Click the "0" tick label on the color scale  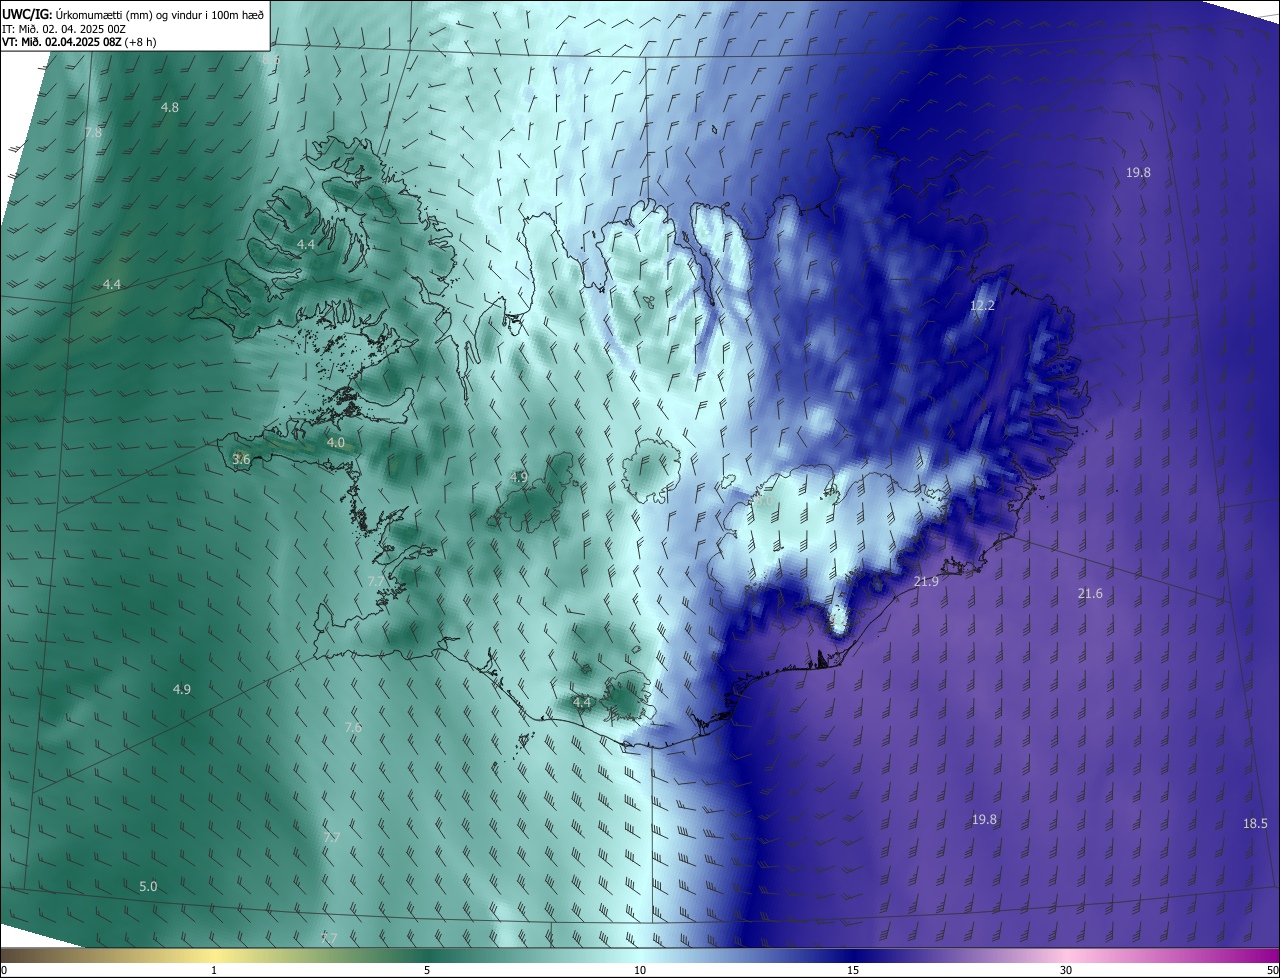[4, 970]
